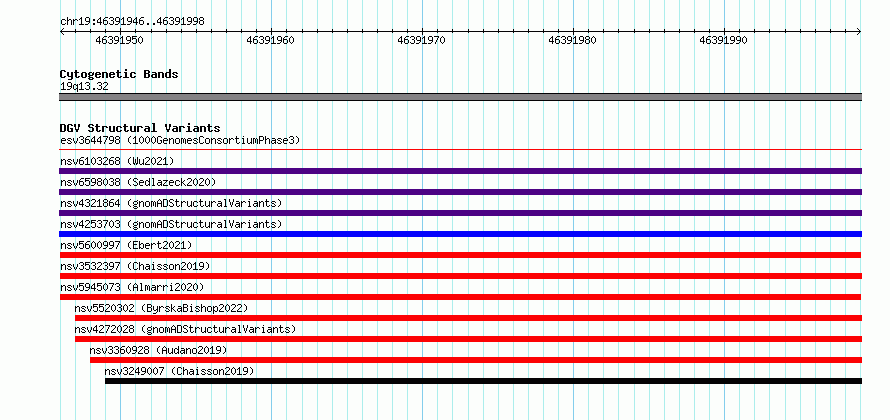This screenshot has height=420, width=890.
Task: Click the red bar for nsv5600997
Action: pyautogui.click(x=460, y=255)
